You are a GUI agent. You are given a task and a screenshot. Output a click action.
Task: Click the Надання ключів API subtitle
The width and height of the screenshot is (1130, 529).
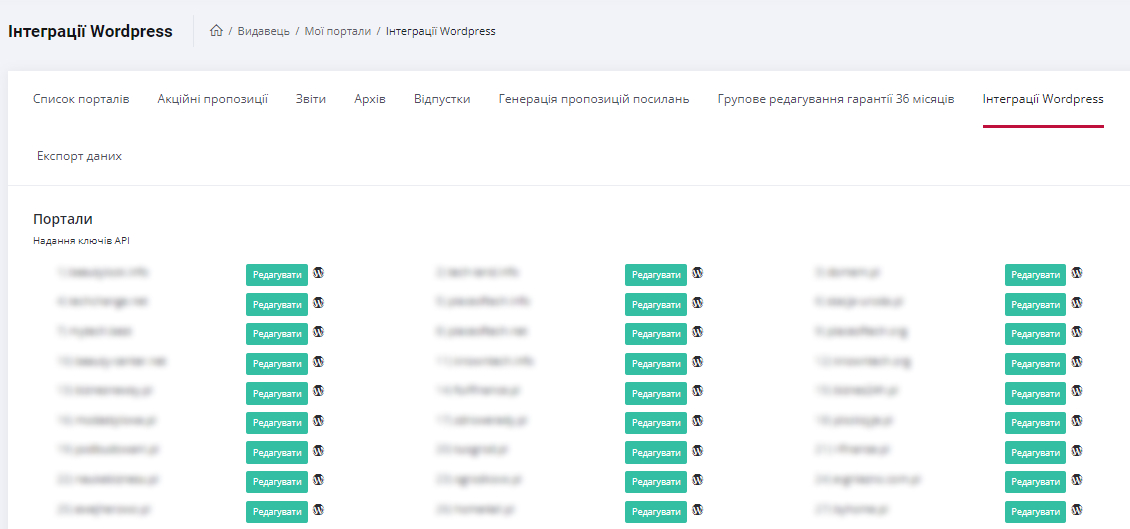pos(81,241)
